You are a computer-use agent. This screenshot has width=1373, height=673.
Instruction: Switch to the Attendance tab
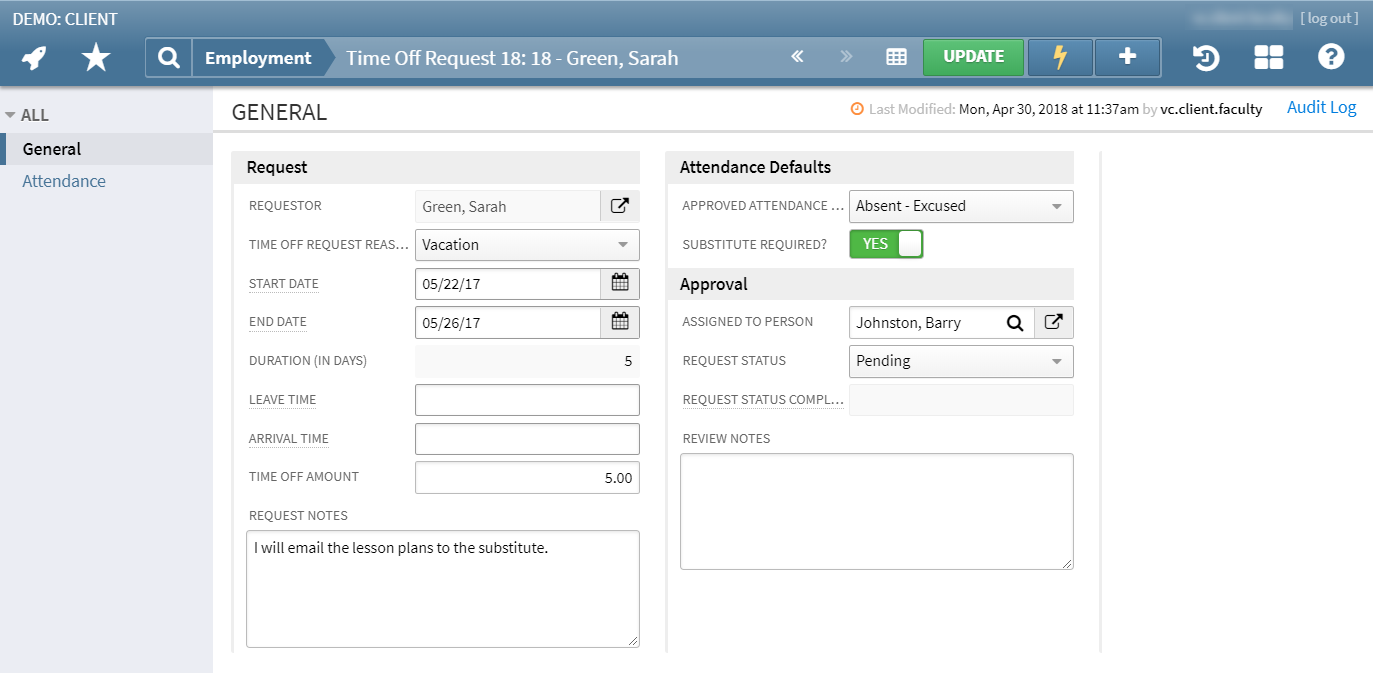(64, 181)
